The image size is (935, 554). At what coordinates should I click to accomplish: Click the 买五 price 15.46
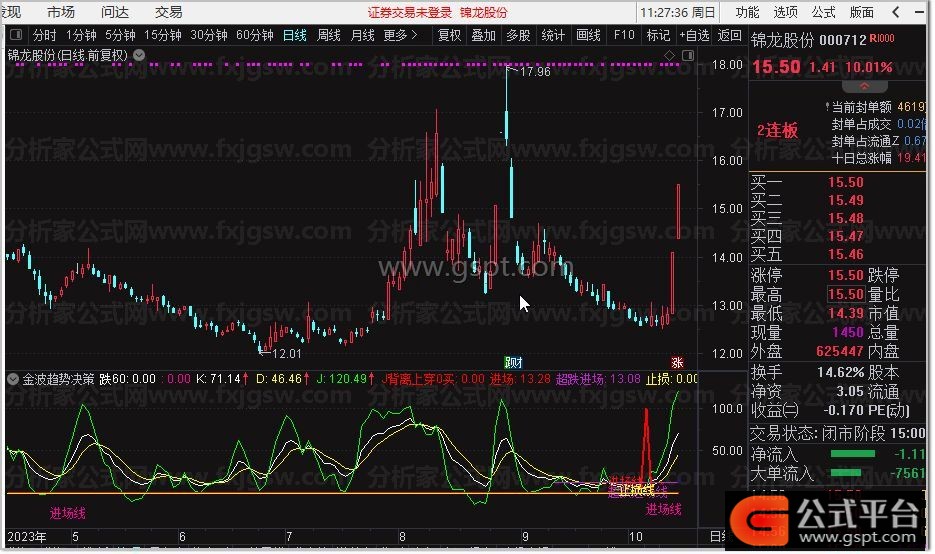coord(846,254)
